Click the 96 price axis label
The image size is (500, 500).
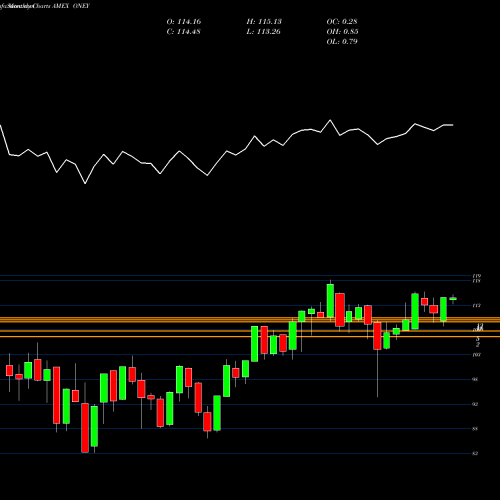pos(475,380)
